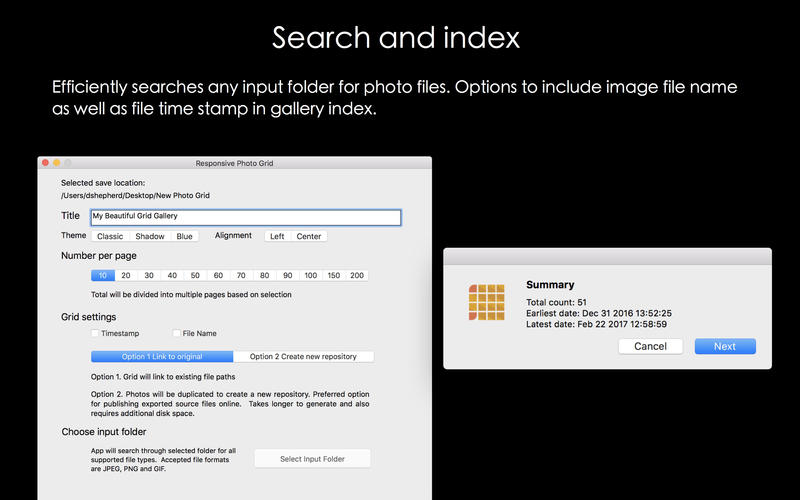Click the 'Total count: 51' text
The height and width of the screenshot is (500, 800).
(x=556, y=302)
